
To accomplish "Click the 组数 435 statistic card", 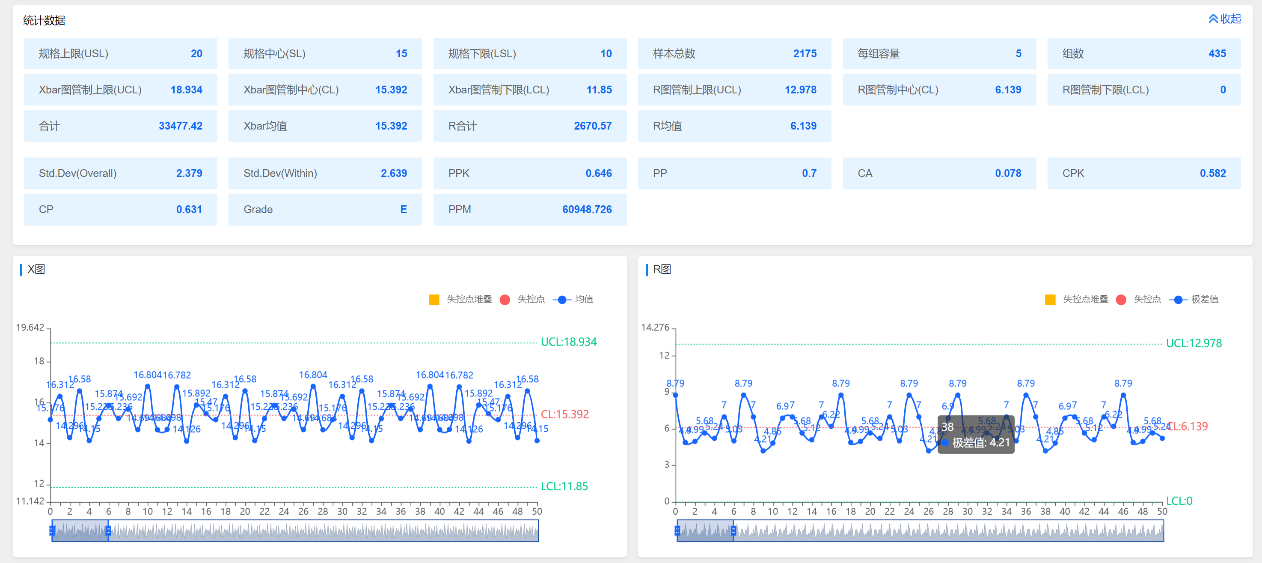I will [1144, 54].
